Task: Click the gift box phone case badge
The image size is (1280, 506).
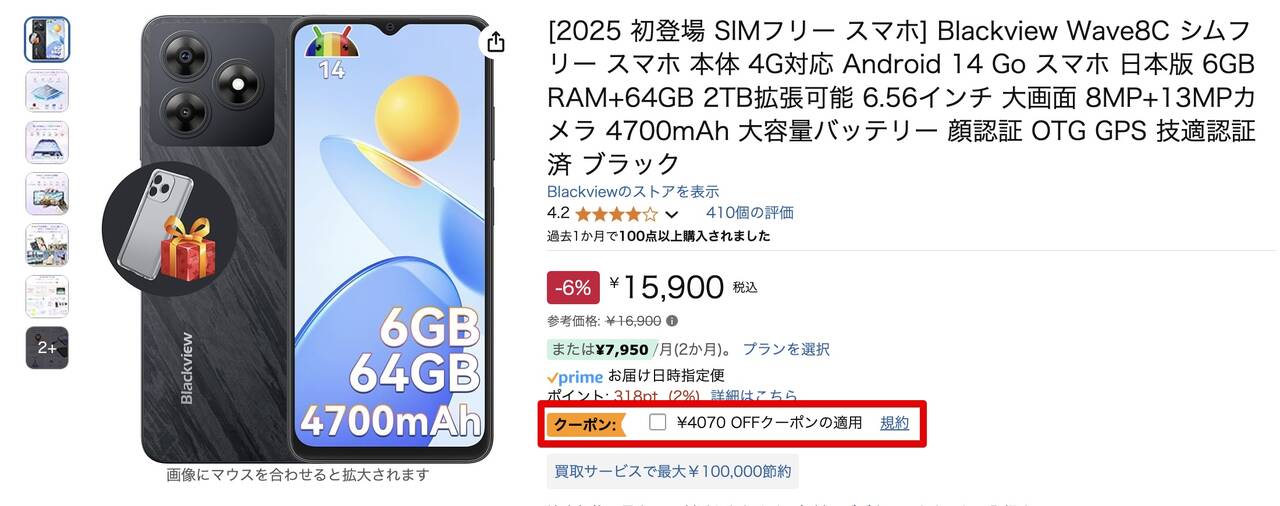Action: [169, 228]
